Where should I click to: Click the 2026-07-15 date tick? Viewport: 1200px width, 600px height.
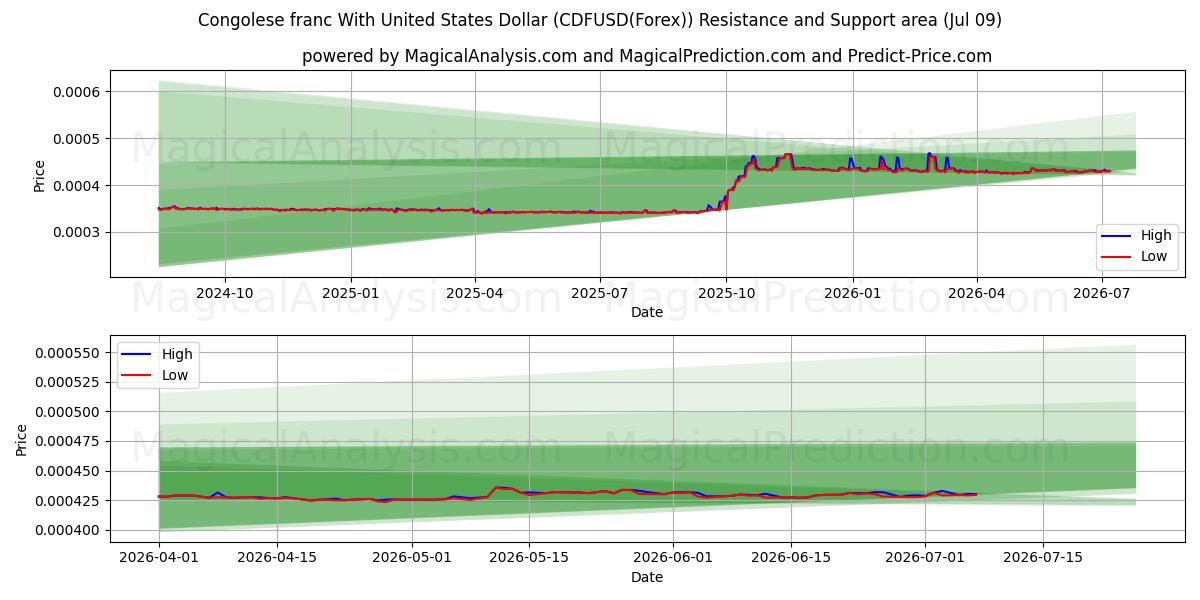(x=1045, y=558)
